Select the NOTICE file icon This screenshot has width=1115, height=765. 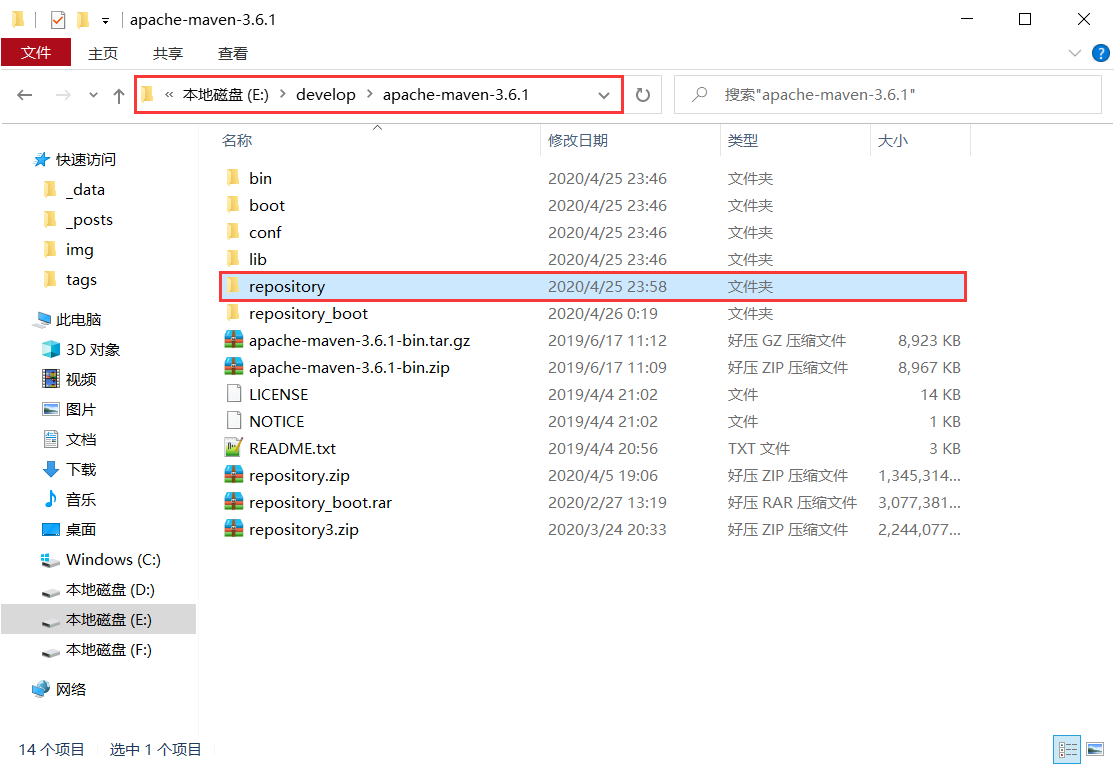click(x=233, y=421)
